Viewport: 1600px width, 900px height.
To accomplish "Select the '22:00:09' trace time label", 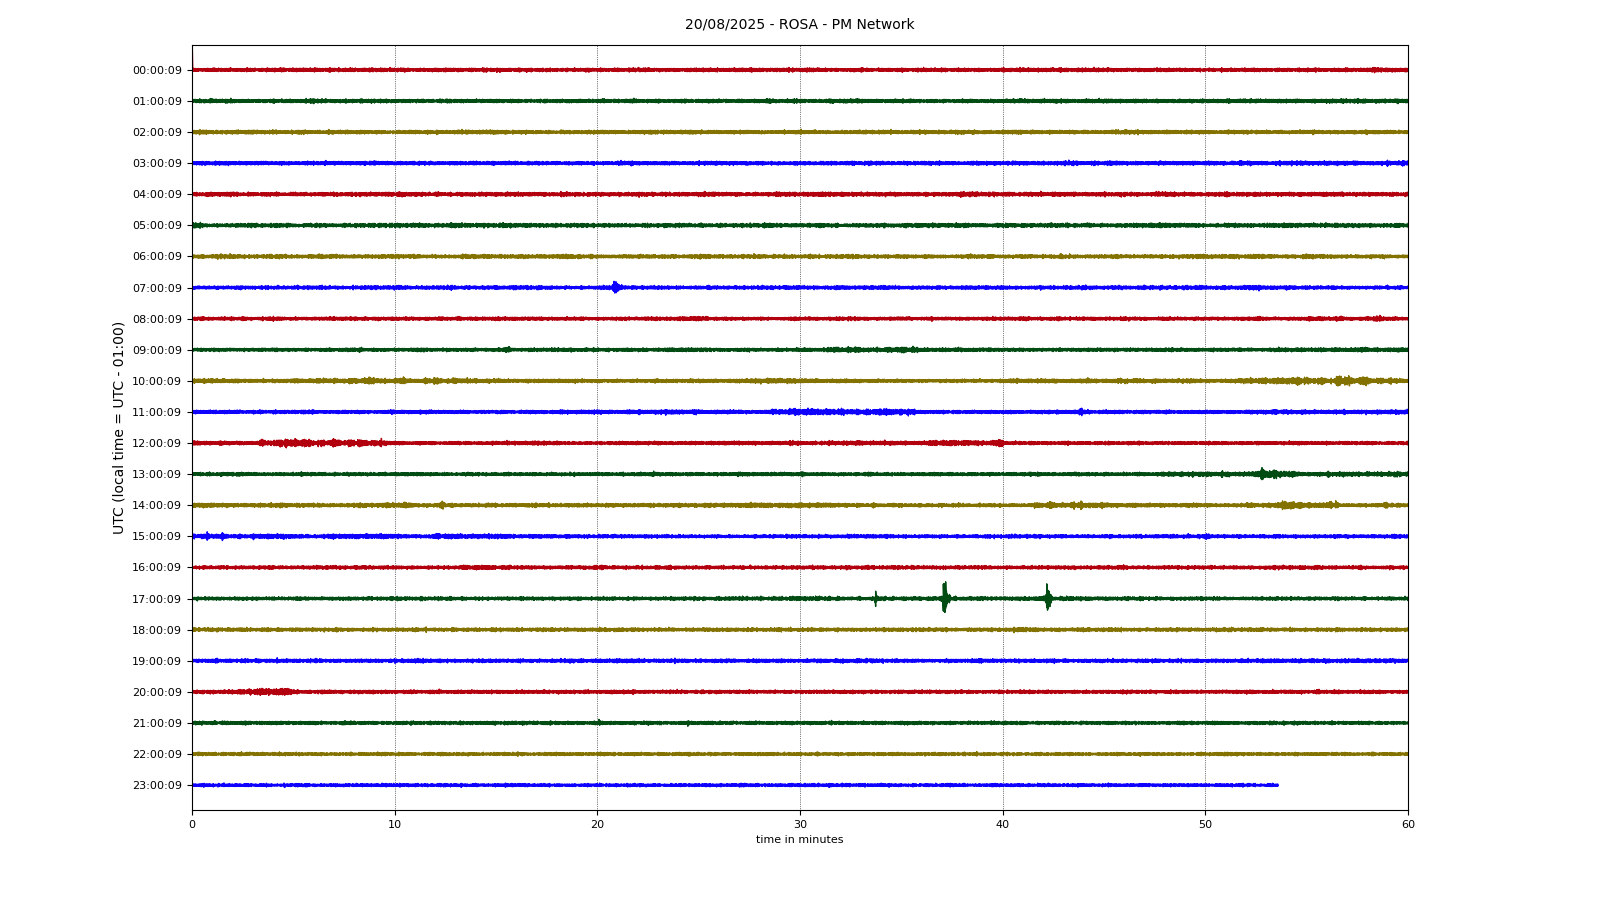I will point(157,754).
